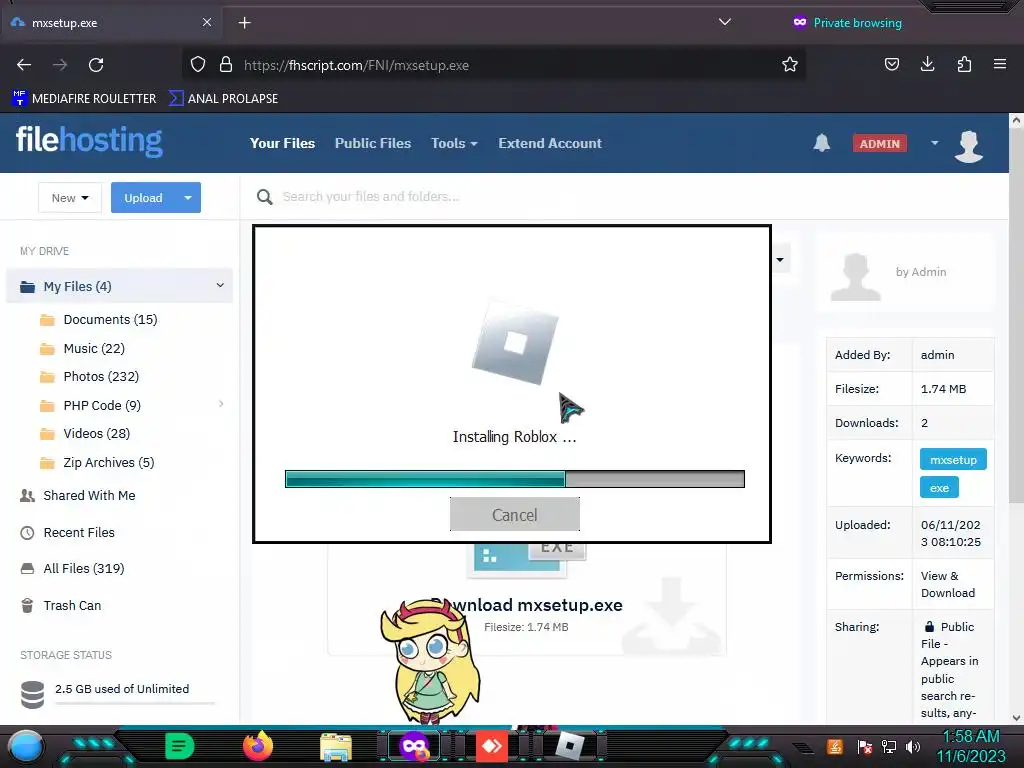This screenshot has height=768, width=1024.
Task: Open a new browser tab
Action: coord(244,23)
